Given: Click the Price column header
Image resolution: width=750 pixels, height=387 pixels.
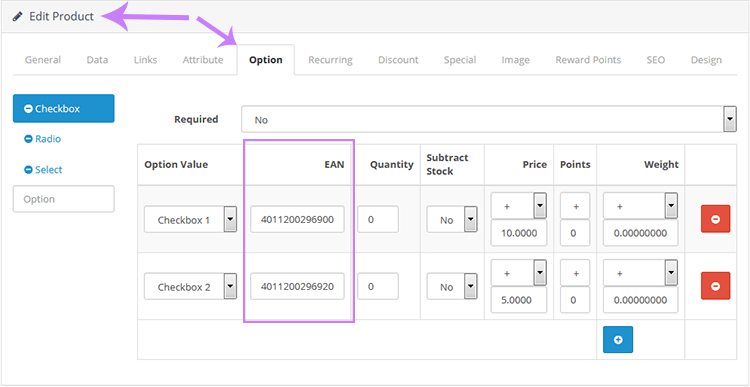Looking at the screenshot, I should pyautogui.click(x=535, y=165).
